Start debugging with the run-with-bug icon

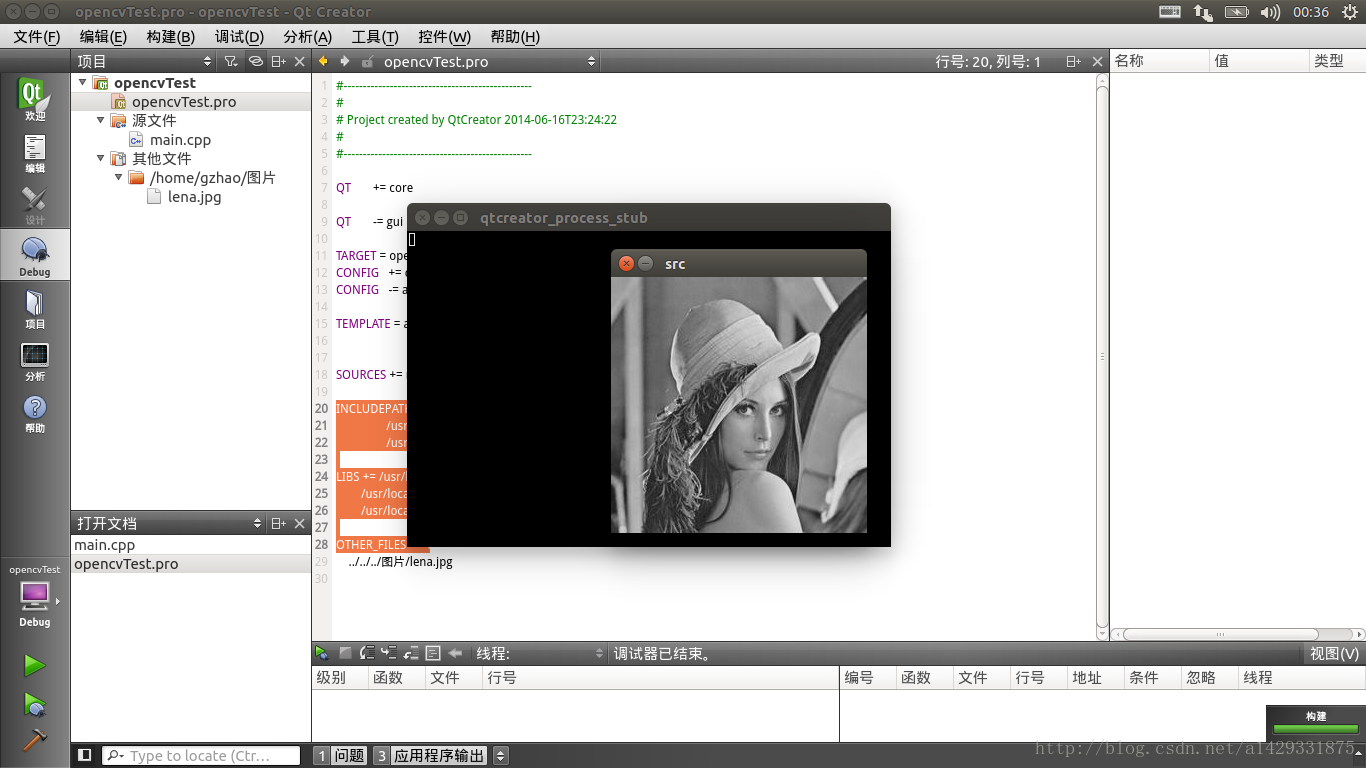pos(35,704)
